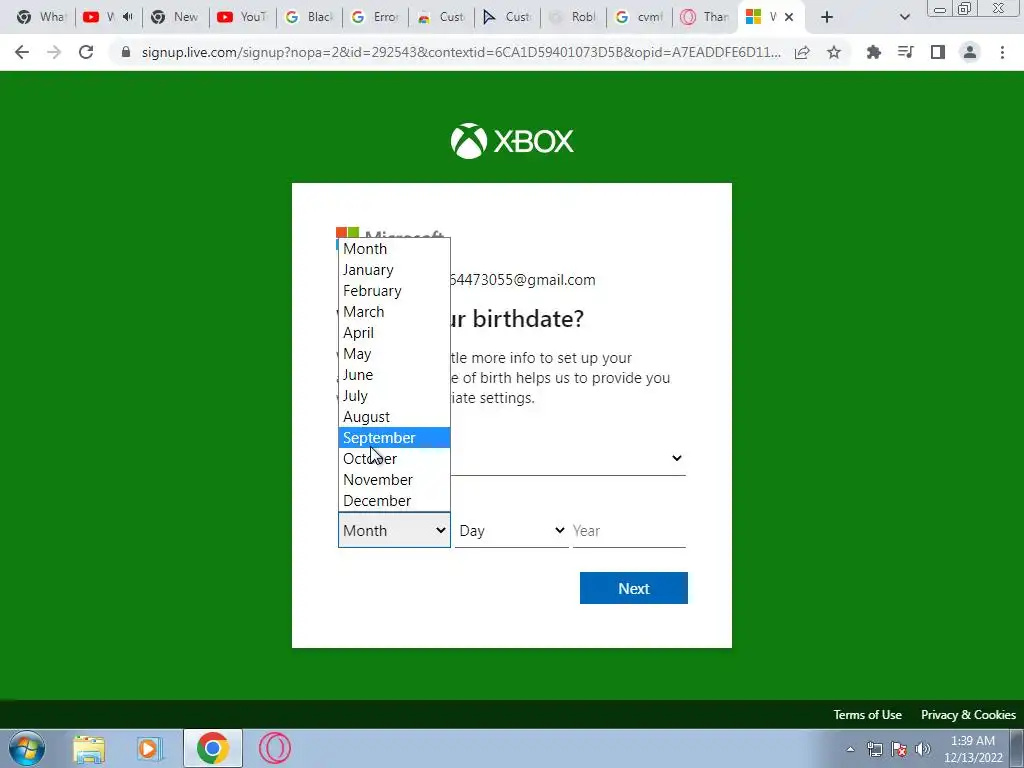Choose October in the month list
Image resolution: width=1024 pixels, height=768 pixels.
(394, 458)
